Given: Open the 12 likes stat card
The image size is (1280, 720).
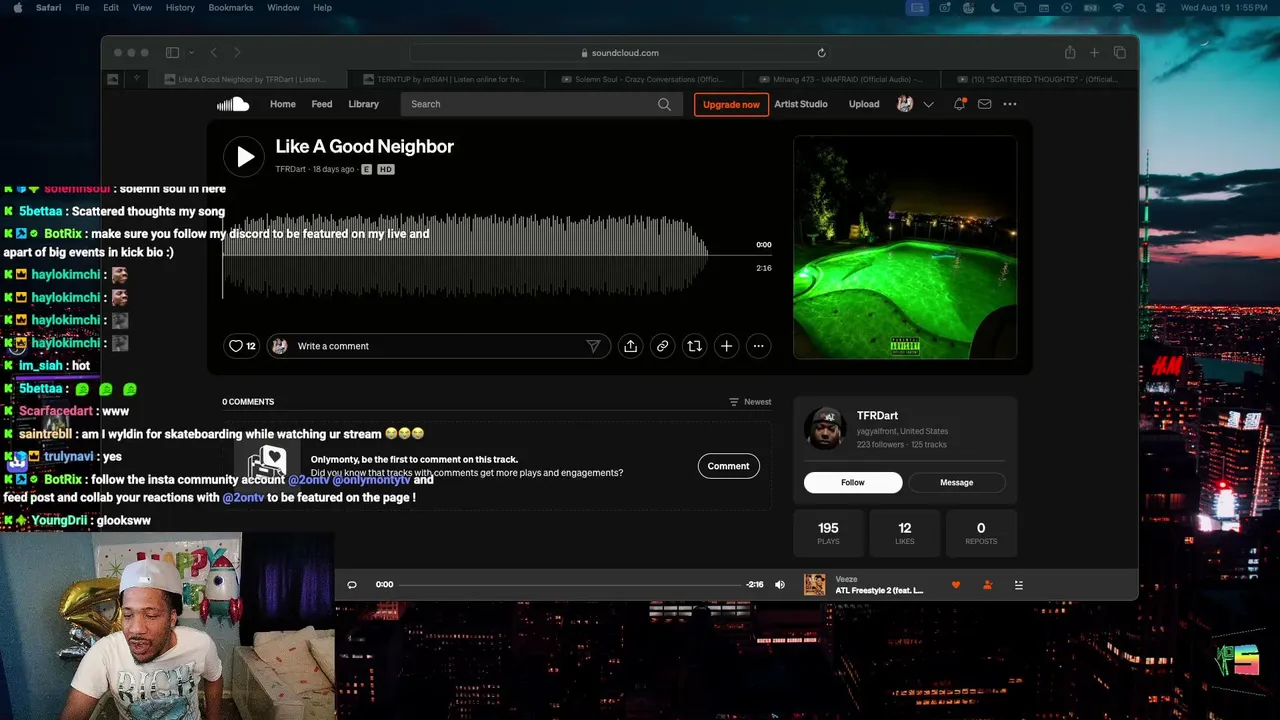Looking at the screenshot, I should pyautogui.click(x=904, y=533).
